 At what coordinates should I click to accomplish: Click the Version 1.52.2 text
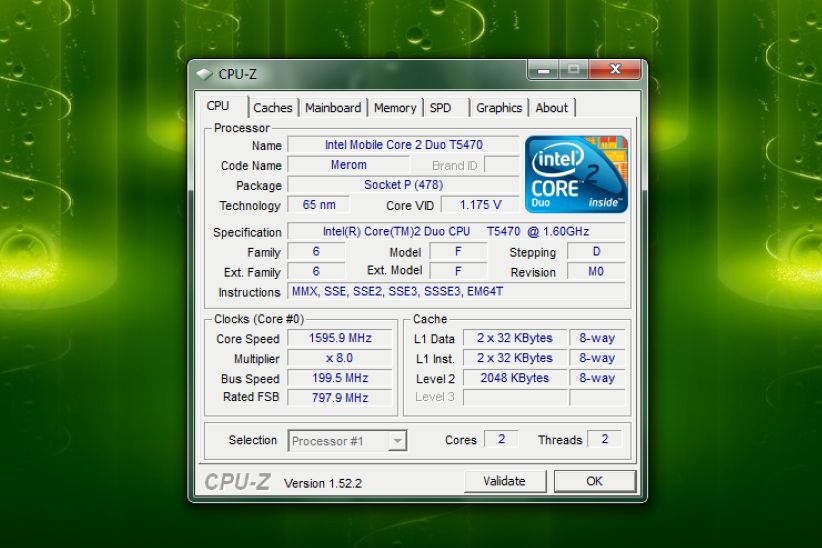[323, 483]
